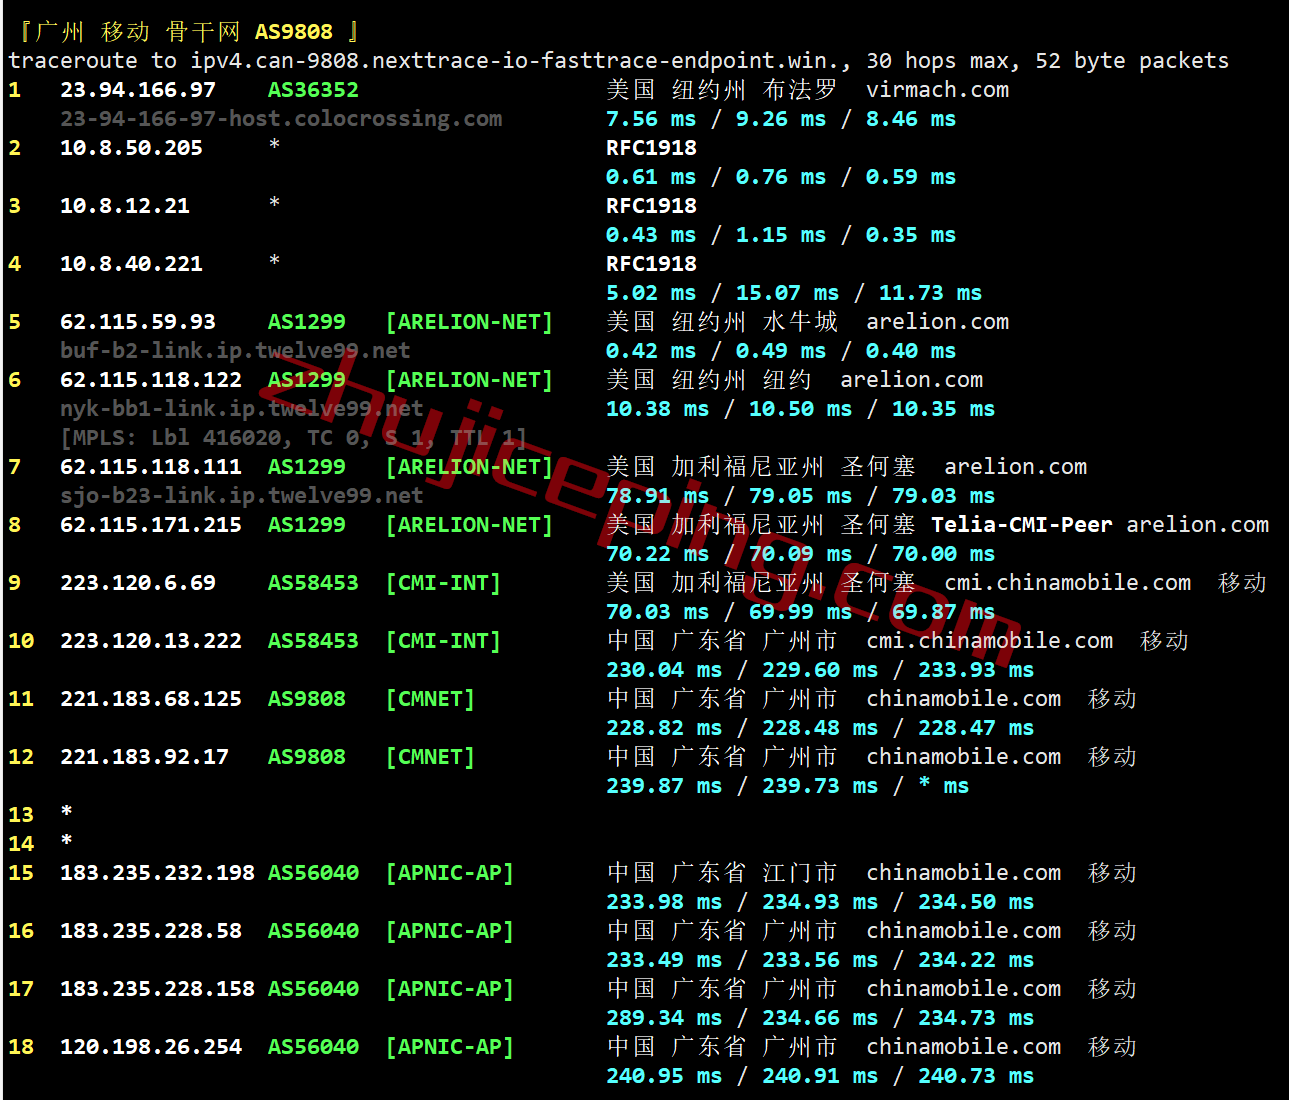The image size is (1289, 1100).
Task: Click the IP address 183.235.232.198
Action: (157, 873)
